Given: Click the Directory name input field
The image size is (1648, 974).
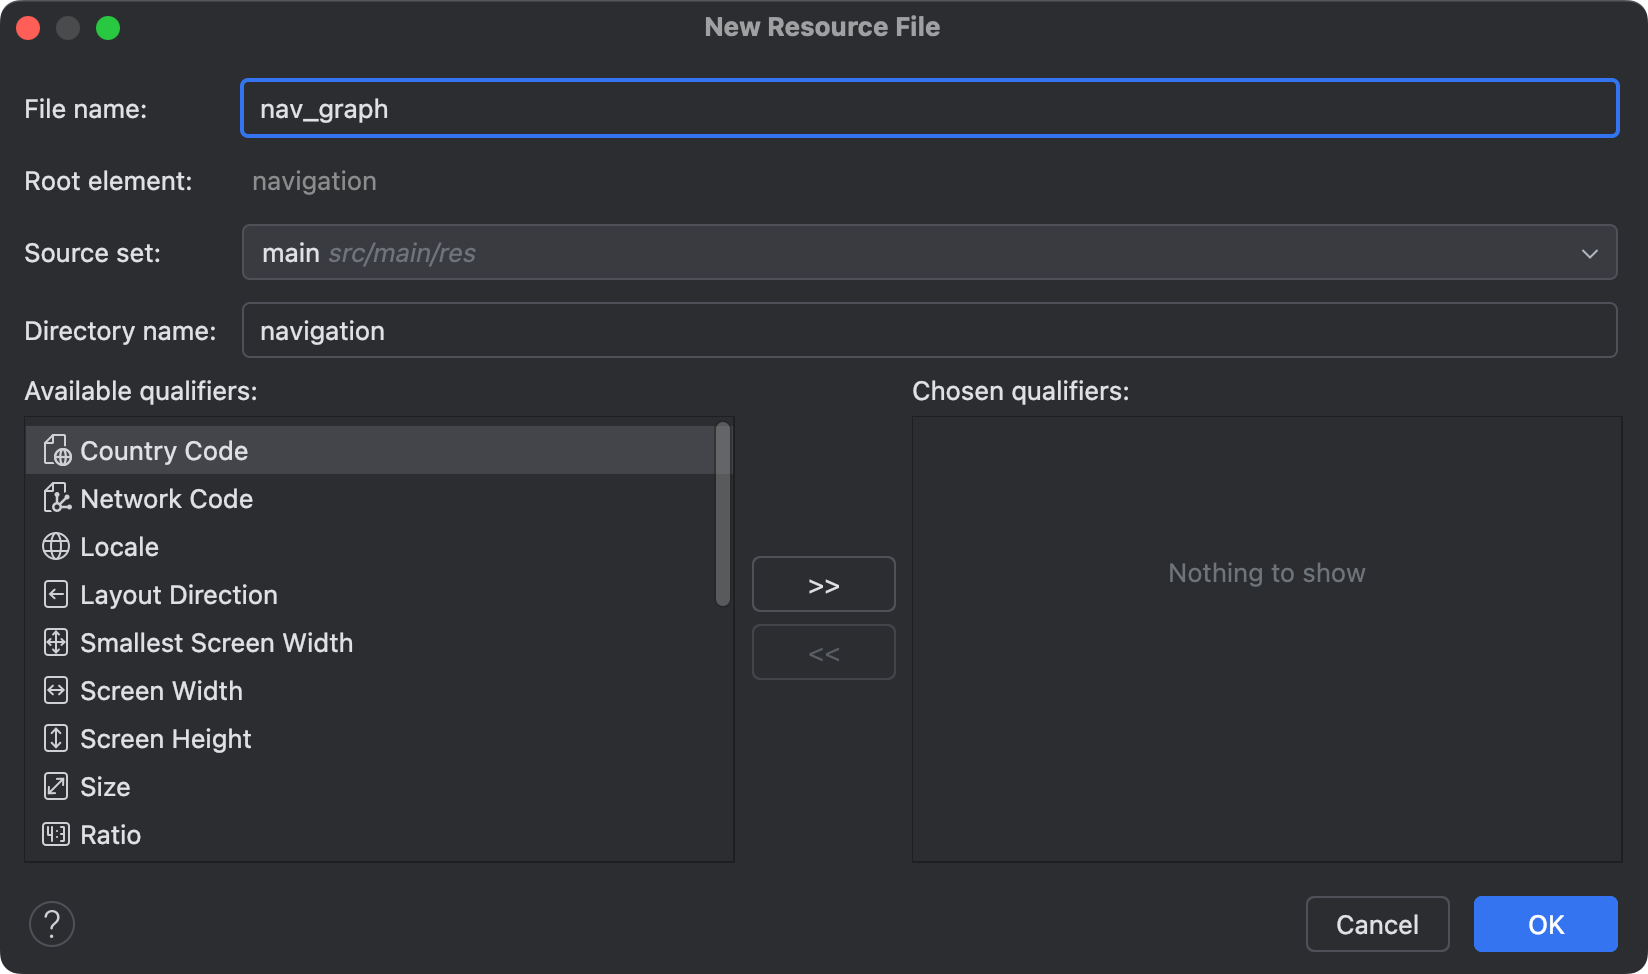Looking at the screenshot, I should coord(928,331).
